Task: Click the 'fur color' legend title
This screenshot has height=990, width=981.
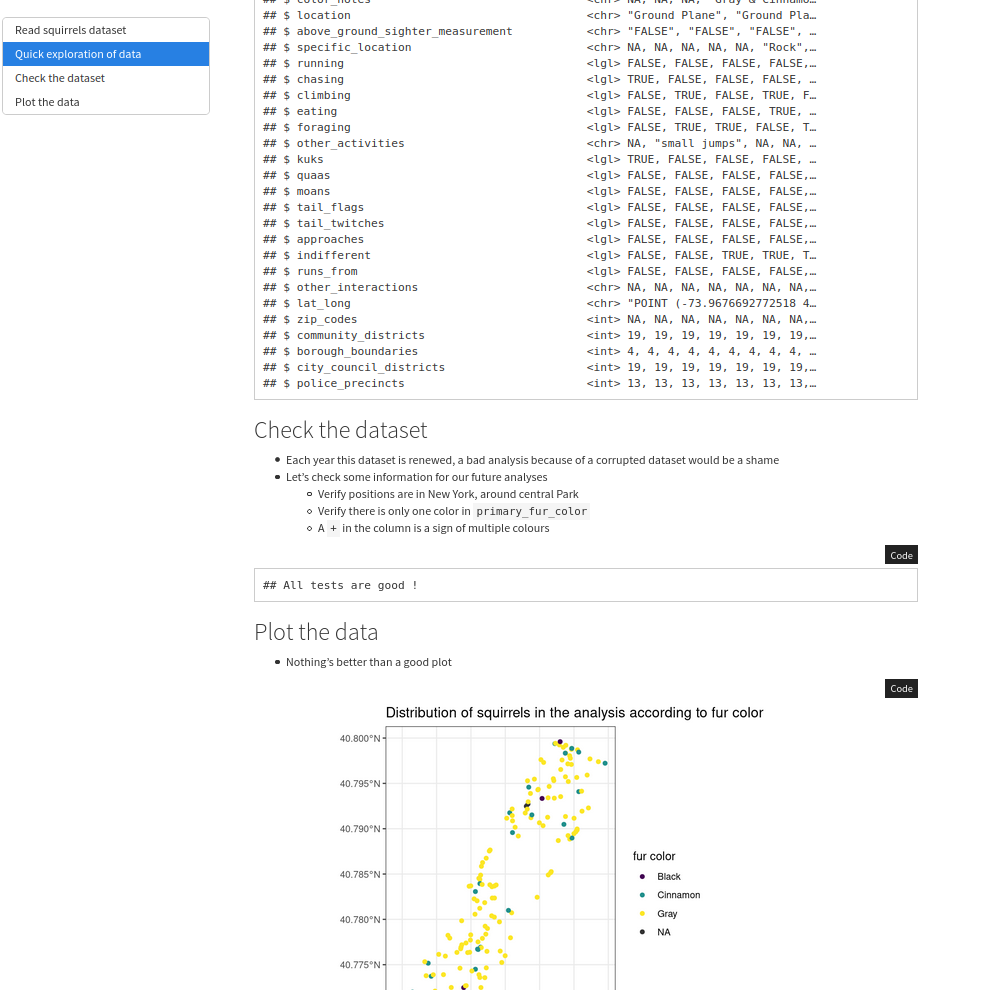Action: [x=654, y=856]
